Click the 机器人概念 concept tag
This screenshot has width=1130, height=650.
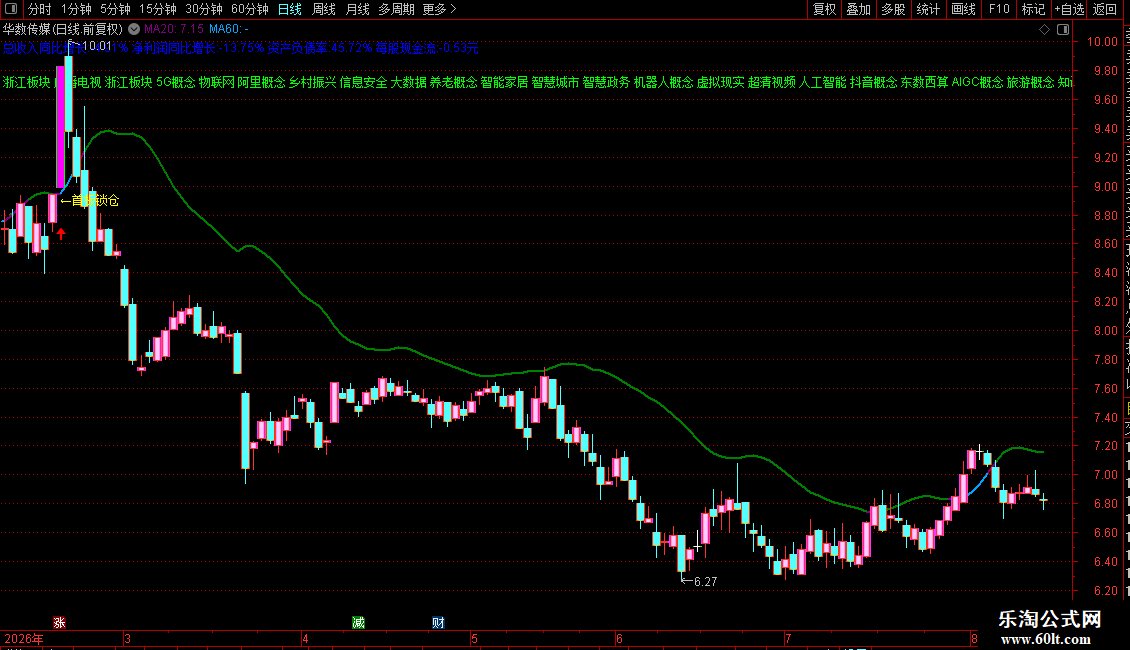[x=663, y=82]
